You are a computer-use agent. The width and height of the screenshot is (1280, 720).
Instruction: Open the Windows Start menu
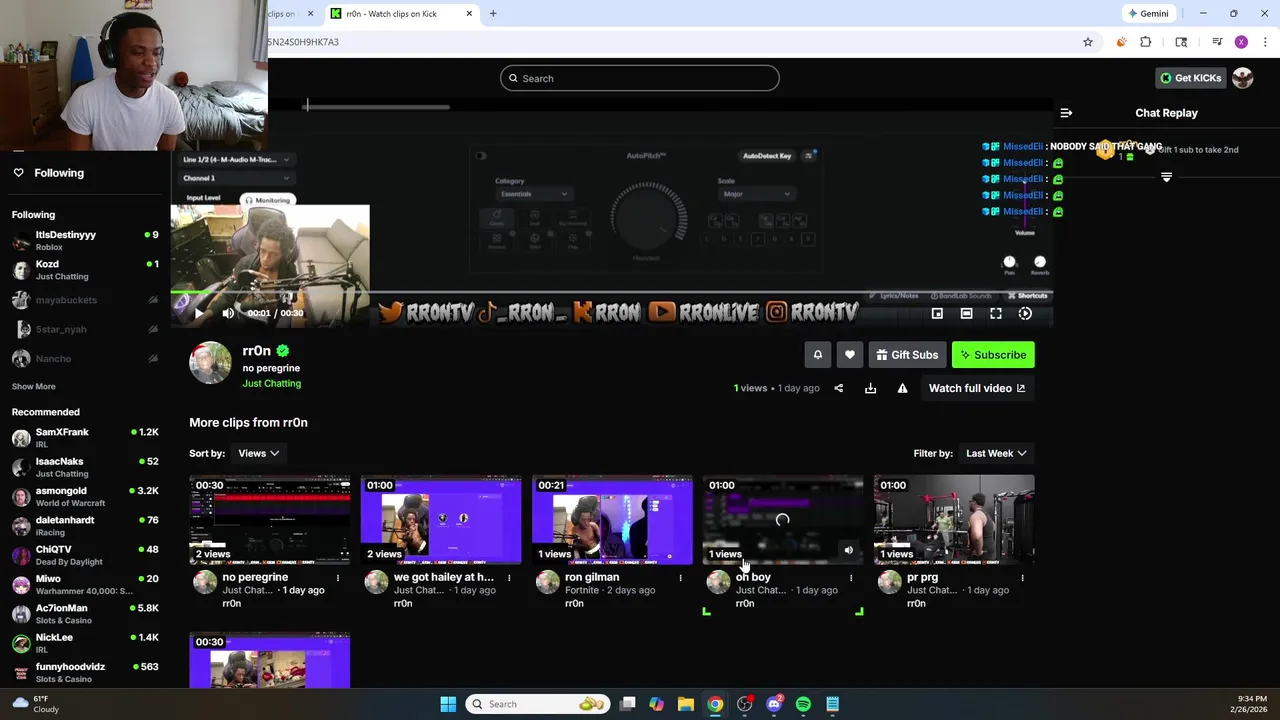(x=448, y=704)
